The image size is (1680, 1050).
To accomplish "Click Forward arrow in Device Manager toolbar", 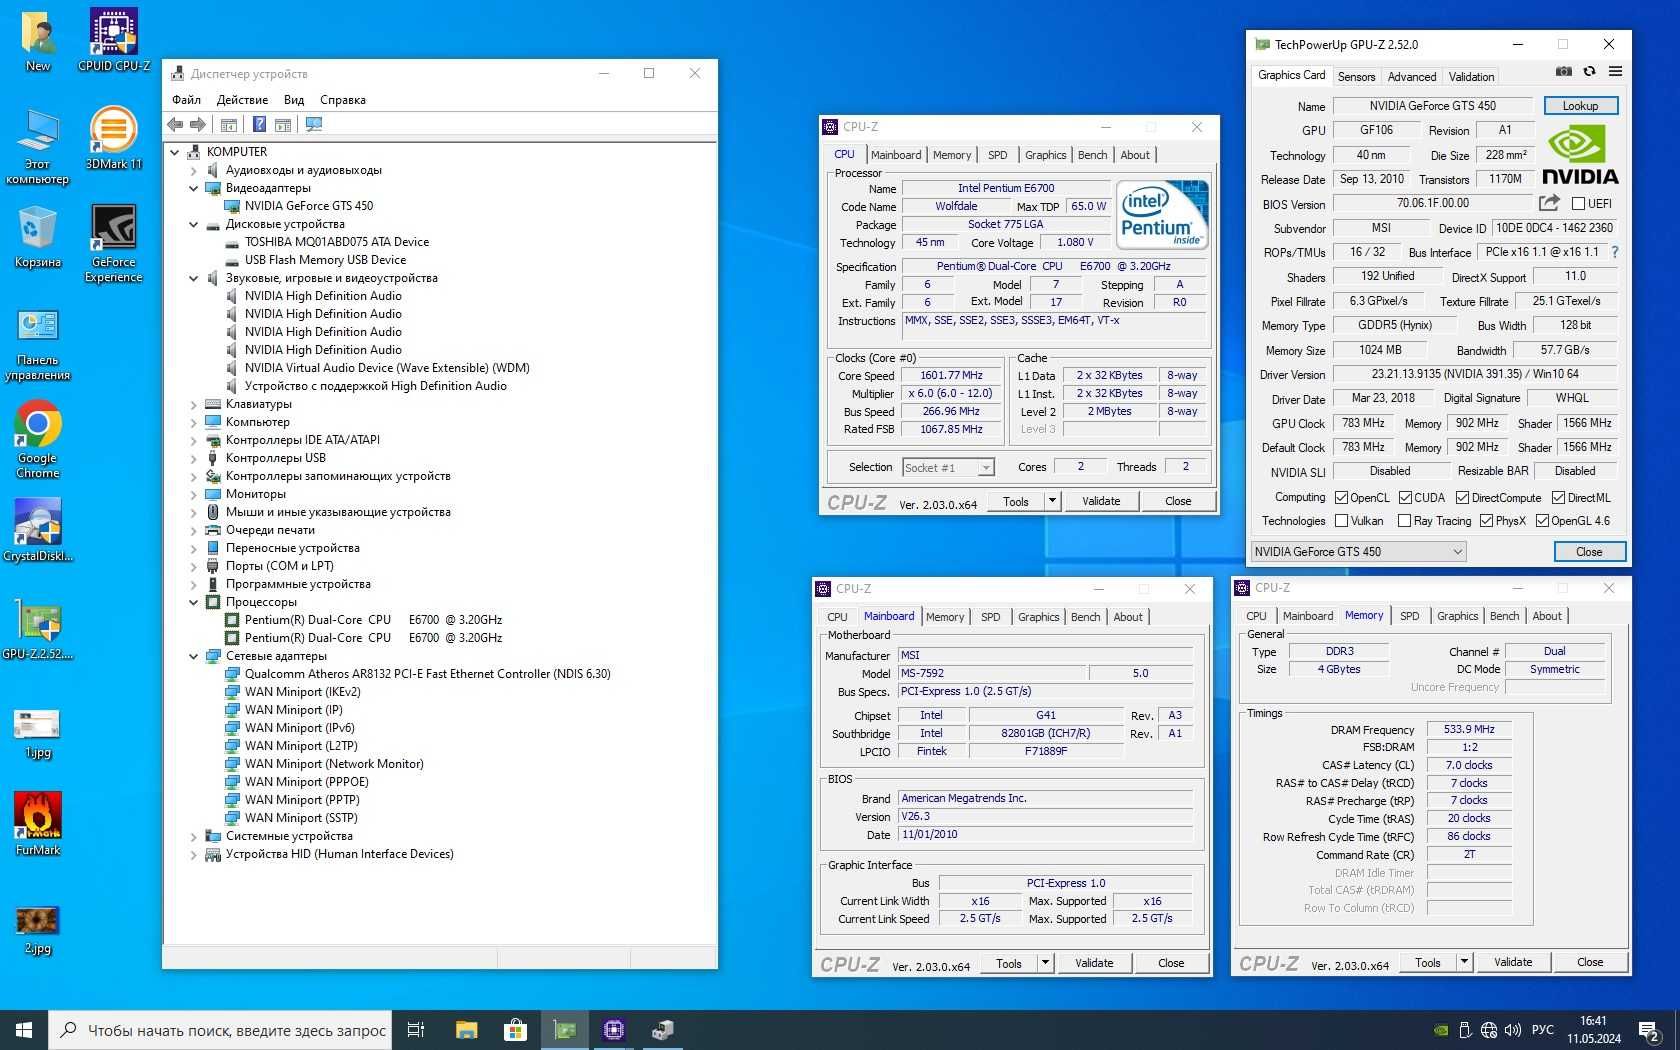I will (198, 124).
